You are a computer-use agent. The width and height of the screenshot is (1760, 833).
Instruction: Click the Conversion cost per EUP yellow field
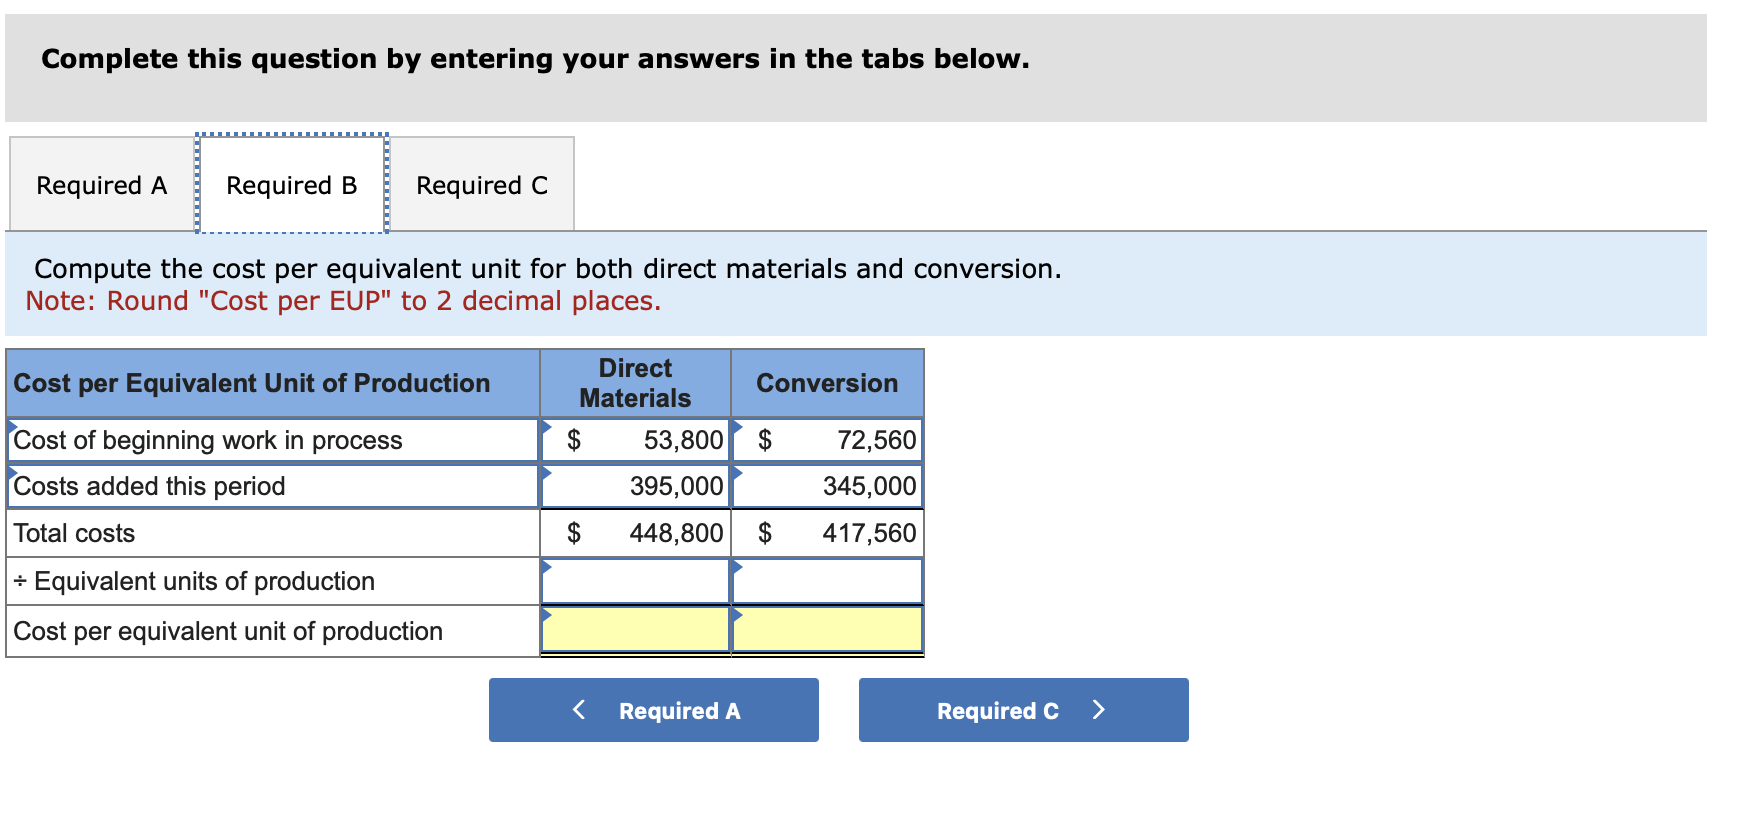tap(827, 629)
